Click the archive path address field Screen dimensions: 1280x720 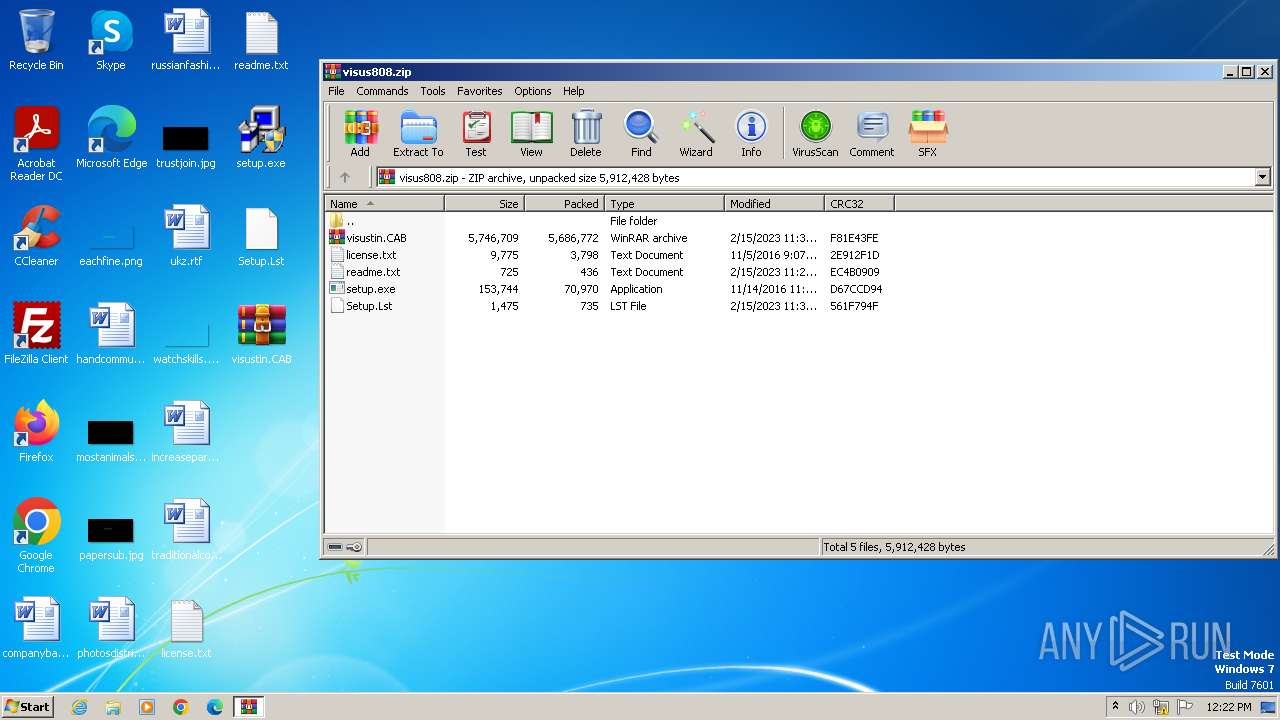click(x=815, y=177)
